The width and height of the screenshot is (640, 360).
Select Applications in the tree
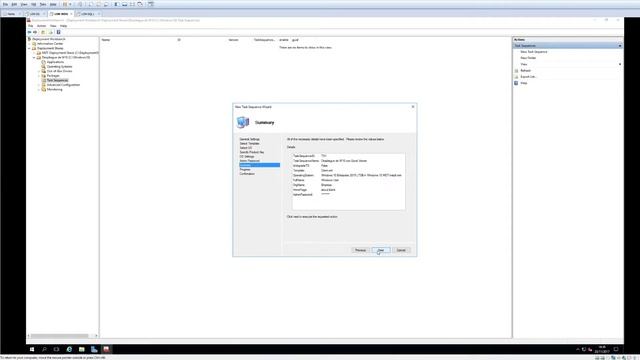point(56,62)
